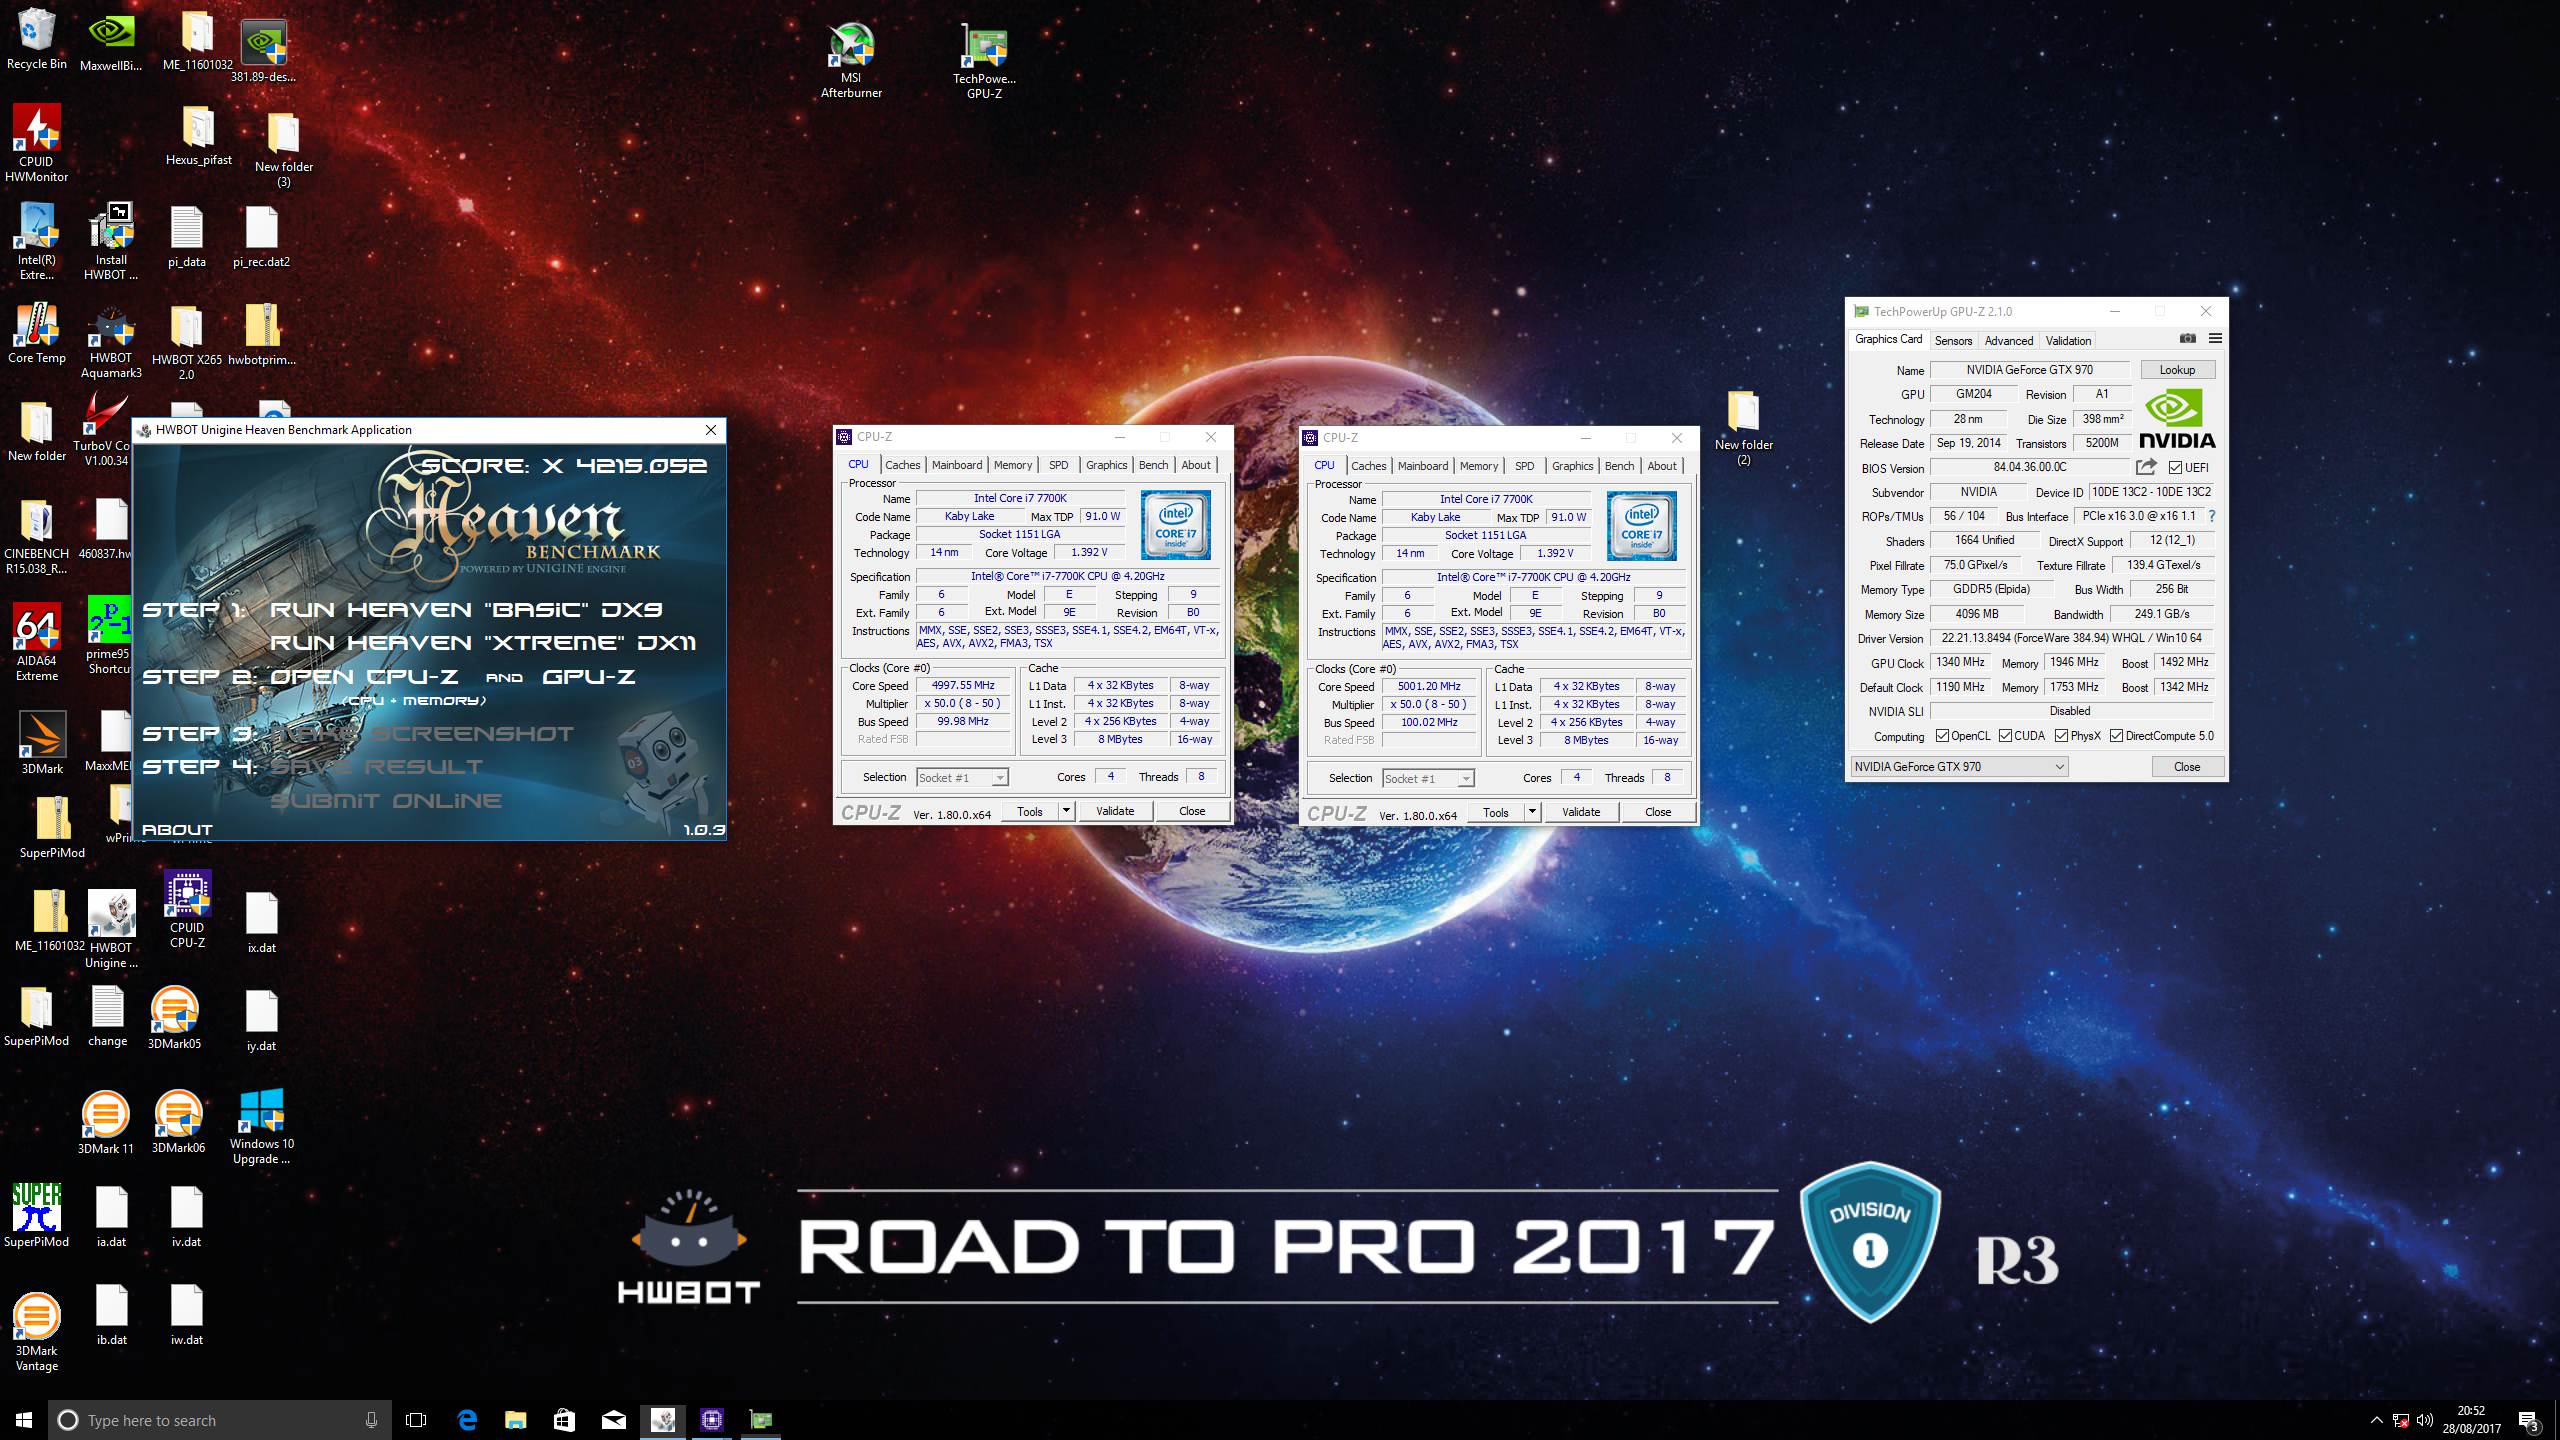Click the GPU-Z screenshot camera icon
The image size is (2560, 1440).
pyautogui.click(x=2188, y=339)
